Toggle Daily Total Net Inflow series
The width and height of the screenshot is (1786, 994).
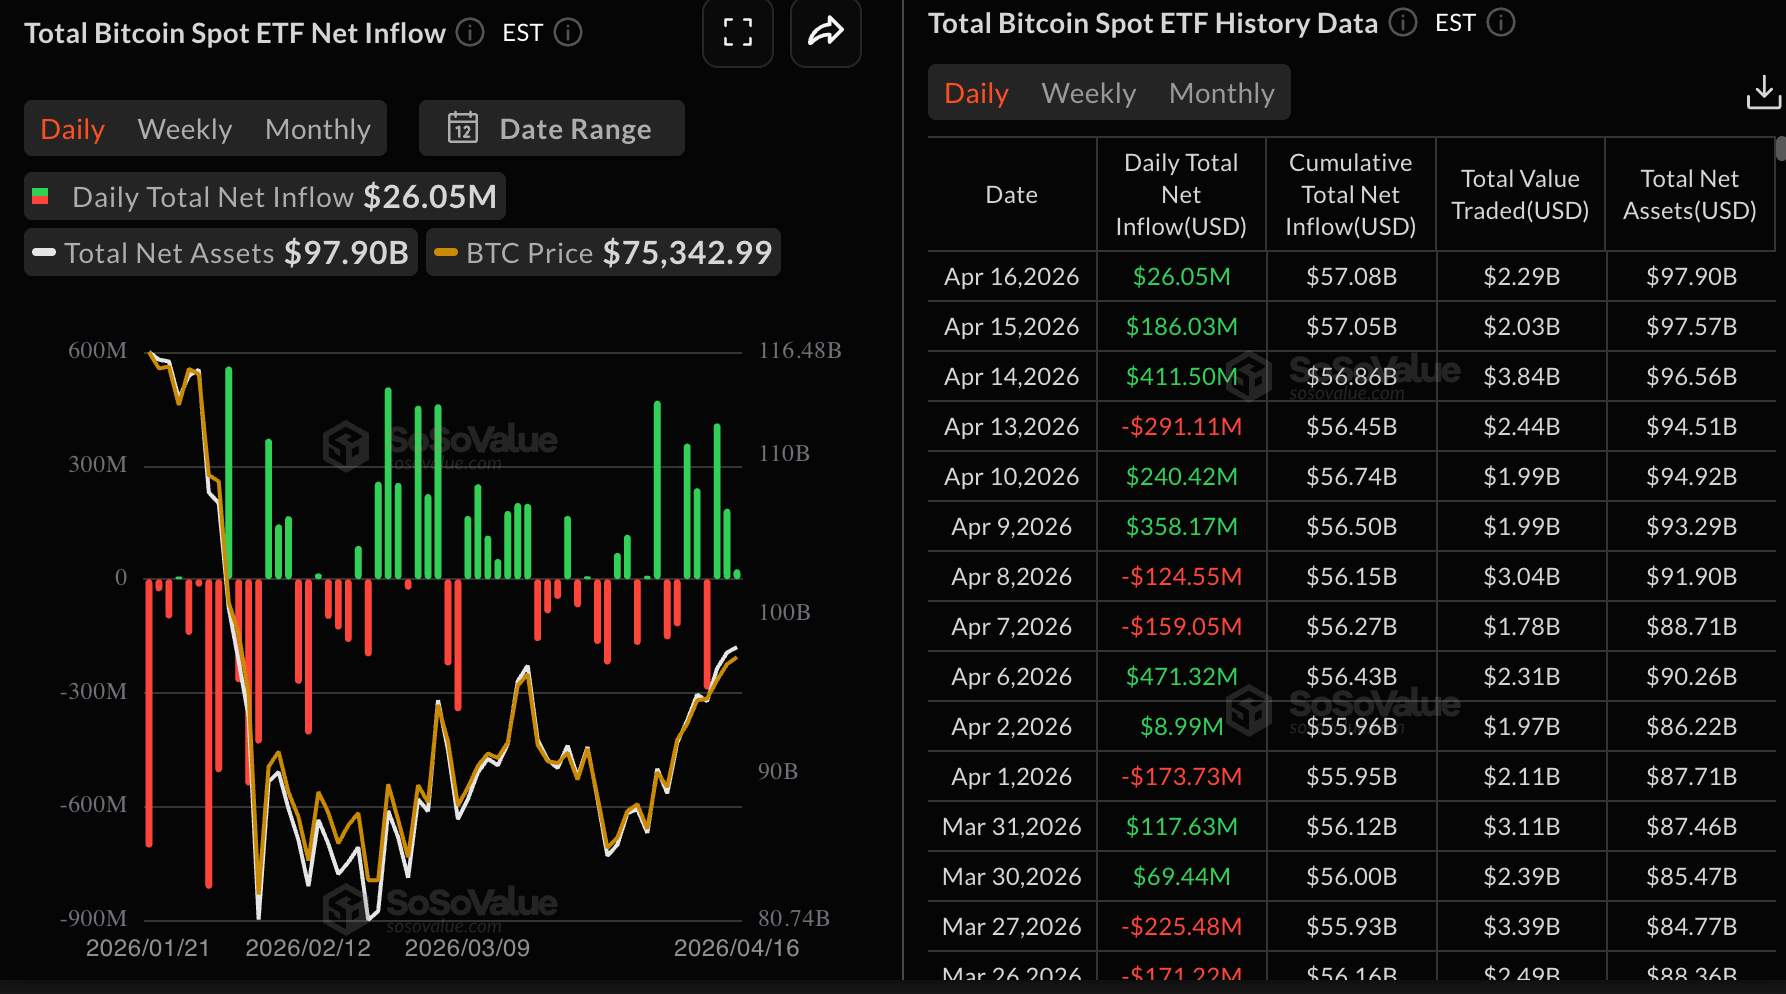pyautogui.click(x=265, y=197)
